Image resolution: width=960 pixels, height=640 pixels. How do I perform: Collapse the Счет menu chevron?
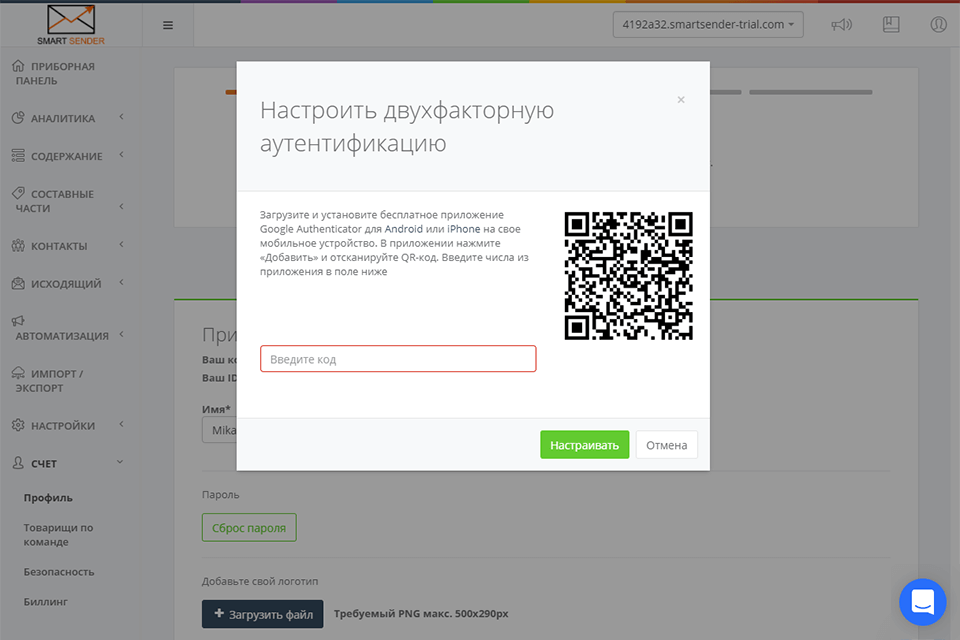coord(120,462)
